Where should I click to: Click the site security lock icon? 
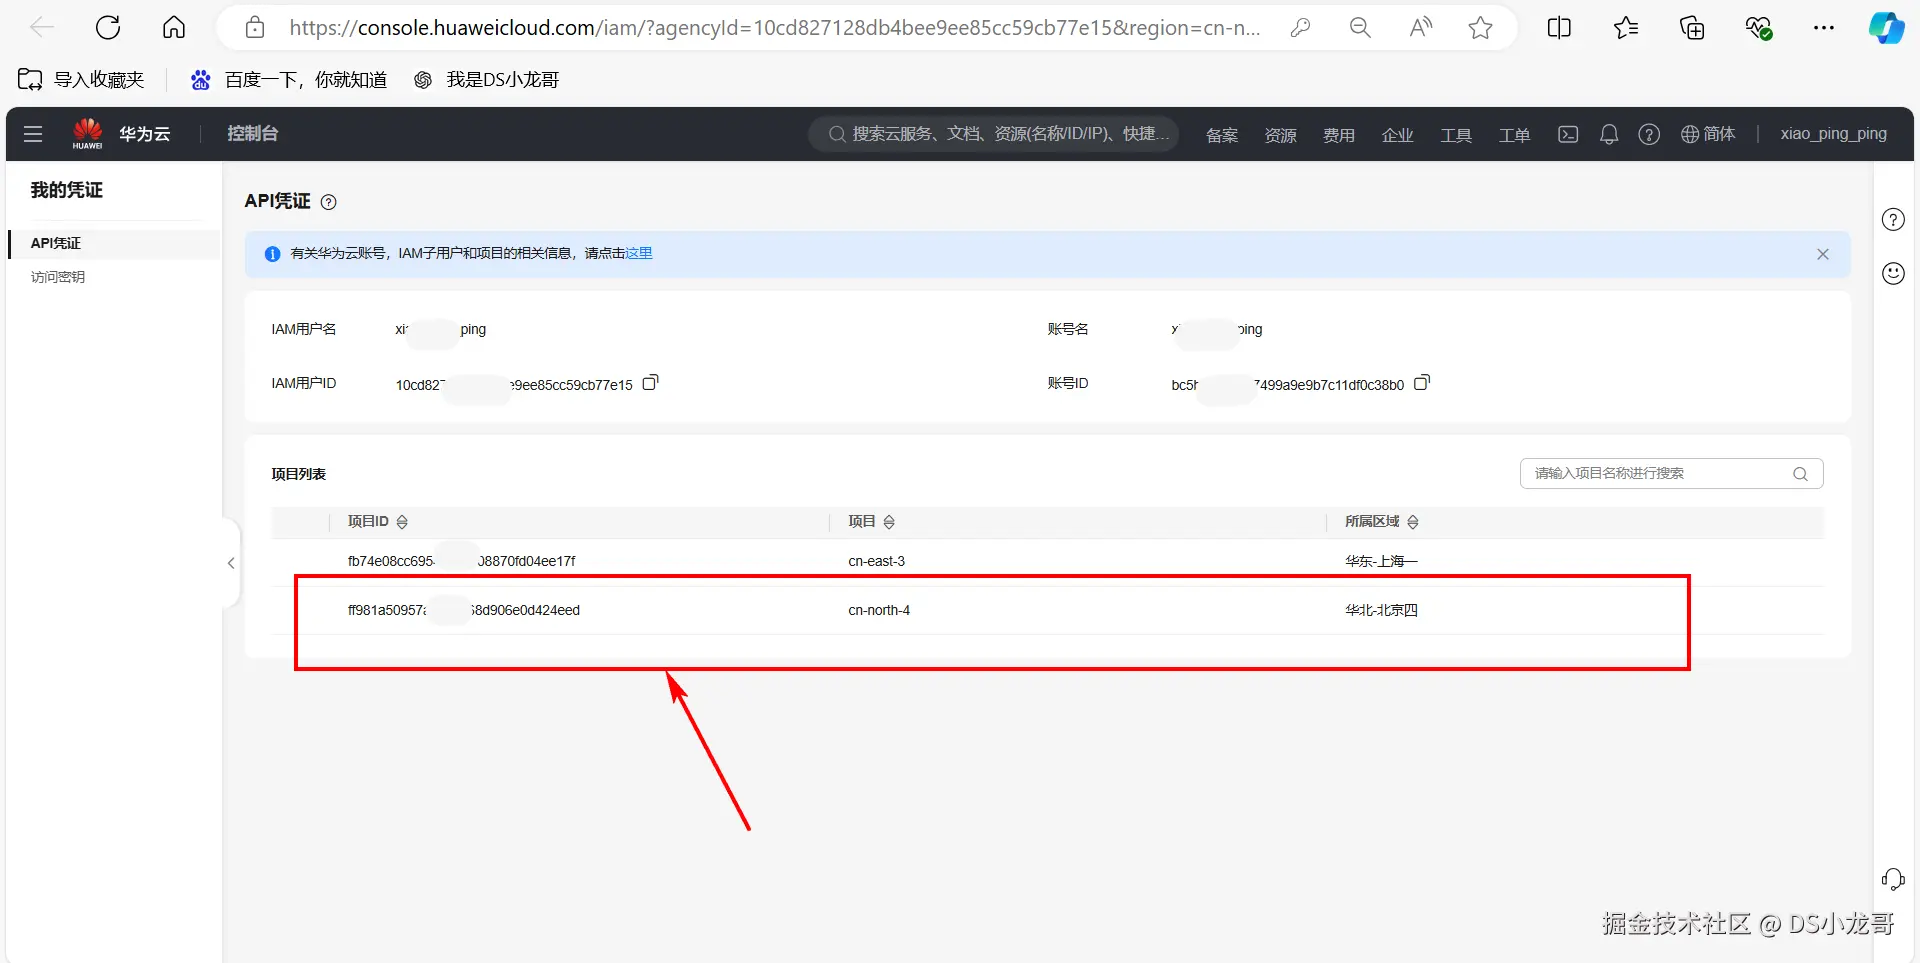coord(255,28)
